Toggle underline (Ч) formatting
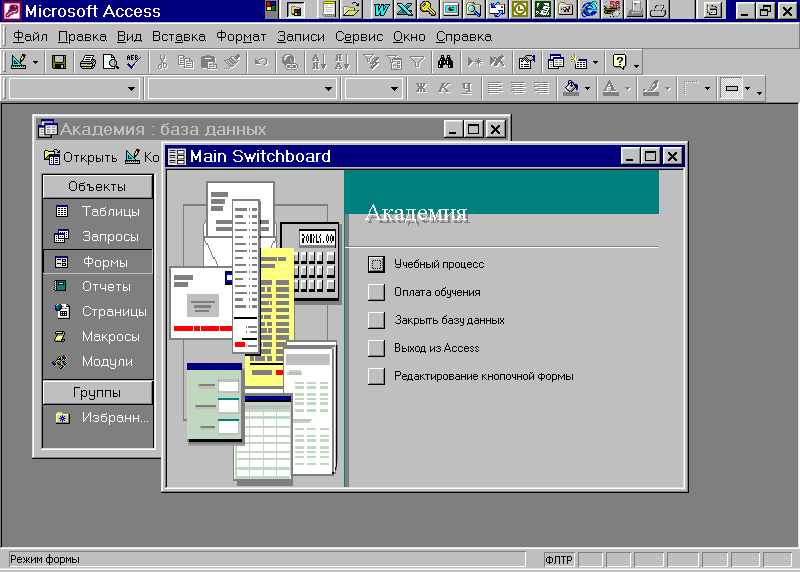Screen dimensions: 800x572 coord(467,88)
